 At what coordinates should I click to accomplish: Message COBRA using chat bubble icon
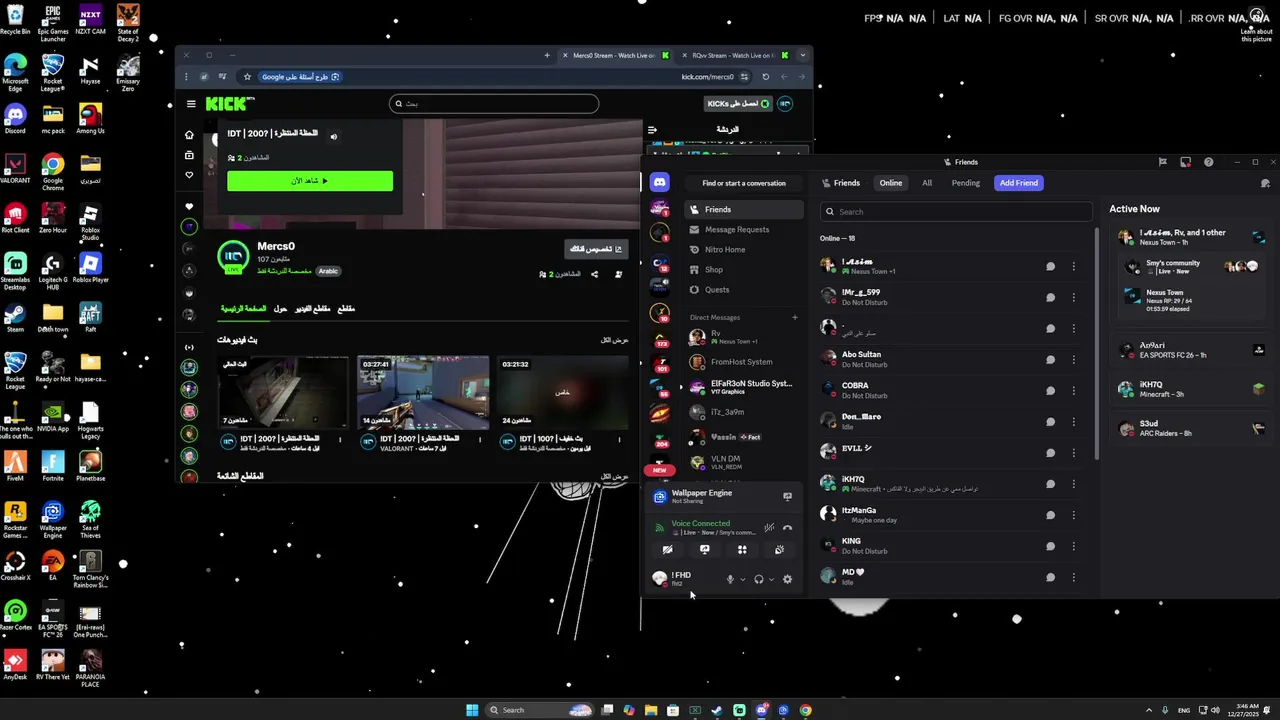[x=1050, y=390]
